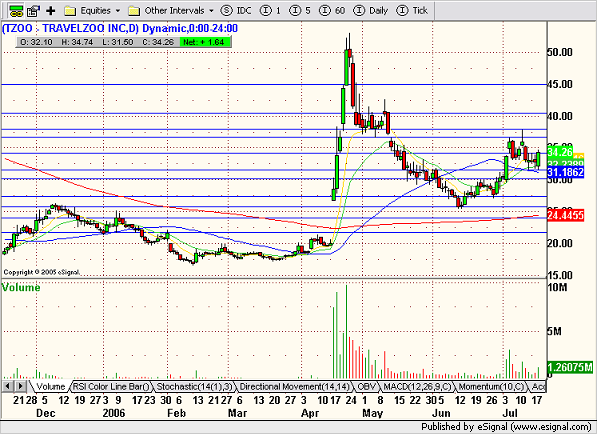597x434 pixels.
Task: Click the Jul month axis label
Action: tap(510, 413)
